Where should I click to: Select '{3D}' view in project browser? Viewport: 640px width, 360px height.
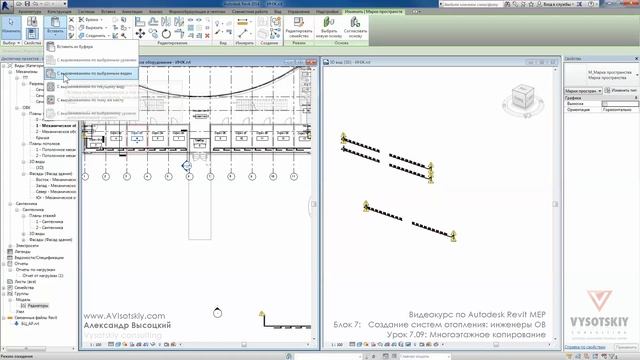coord(40,168)
